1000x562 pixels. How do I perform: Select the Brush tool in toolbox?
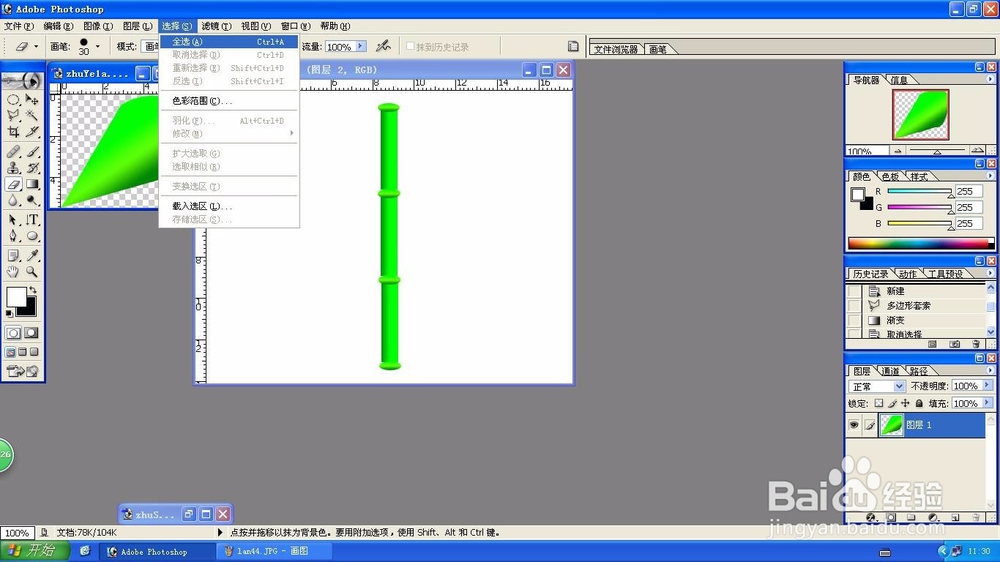point(32,152)
